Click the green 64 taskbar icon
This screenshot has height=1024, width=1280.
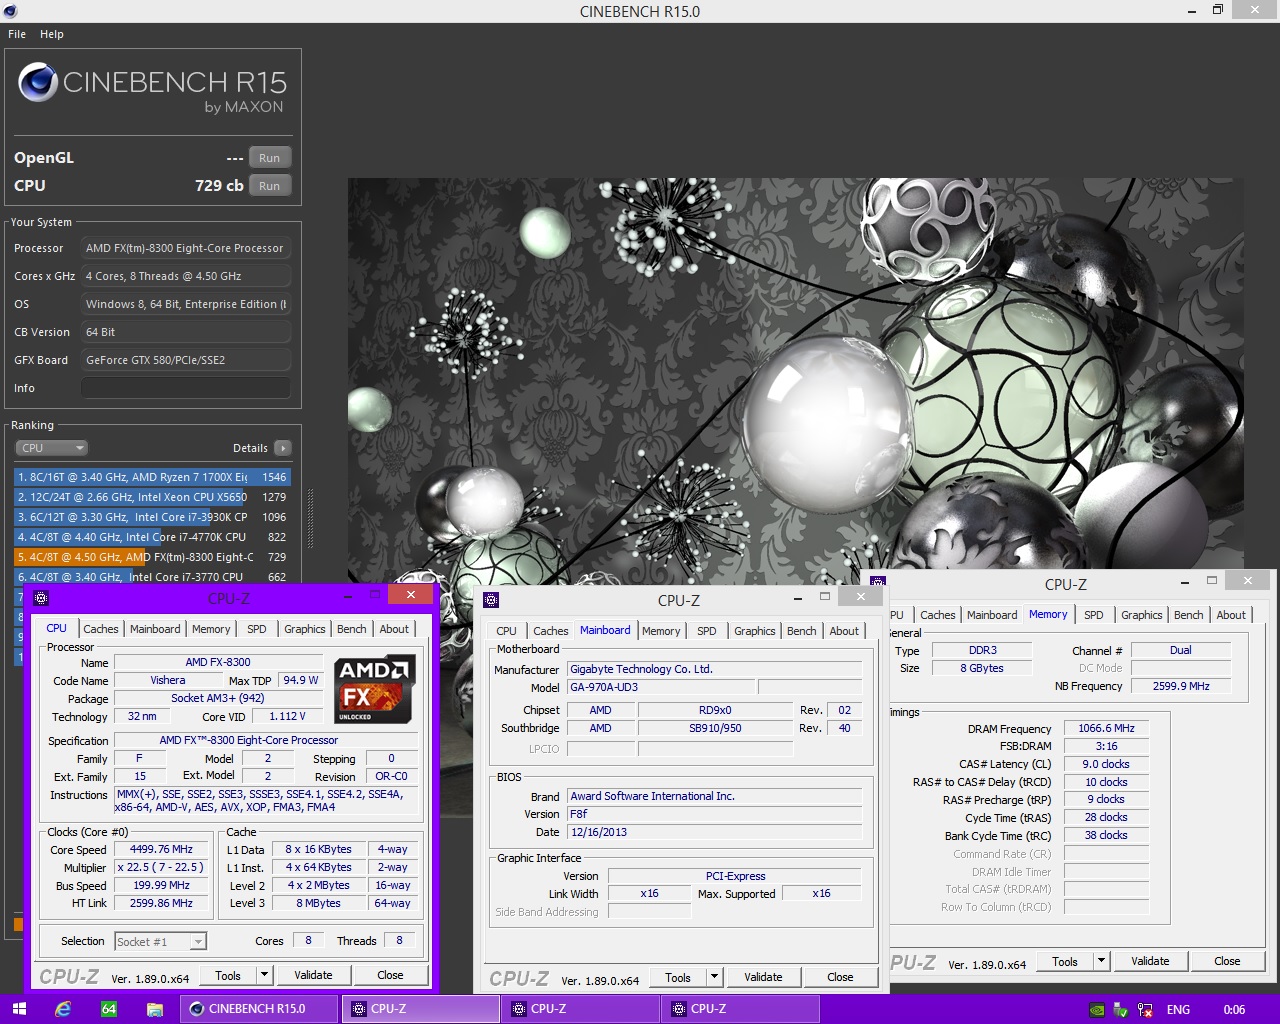109,1009
